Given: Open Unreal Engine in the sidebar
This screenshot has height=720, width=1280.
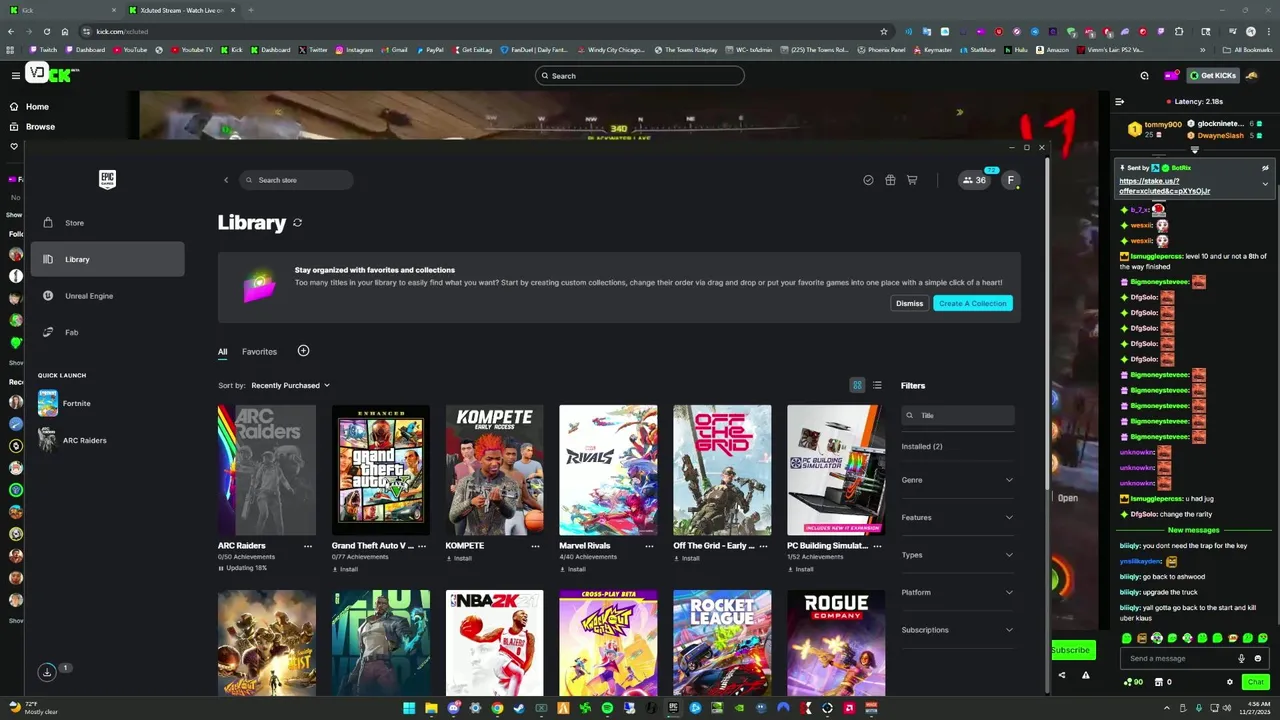Looking at the screenshot, I should (x=107, y=296).
